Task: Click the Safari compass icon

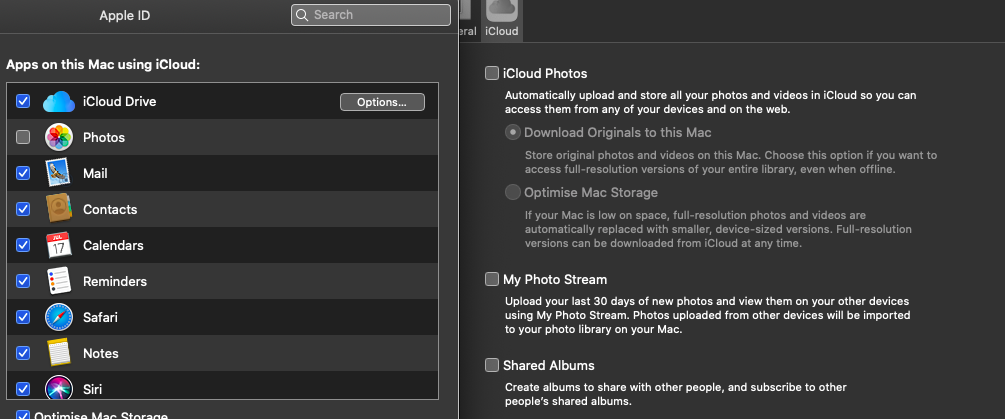Action: click(59, 316)
